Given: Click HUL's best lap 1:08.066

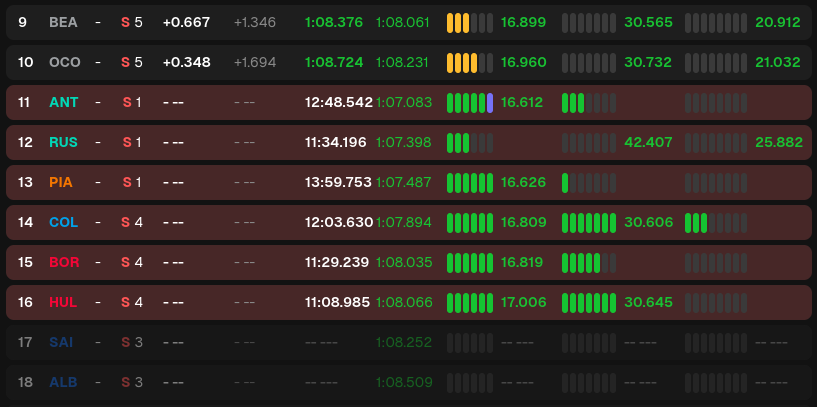Looking at the screenshot, I should click(404, 302).
